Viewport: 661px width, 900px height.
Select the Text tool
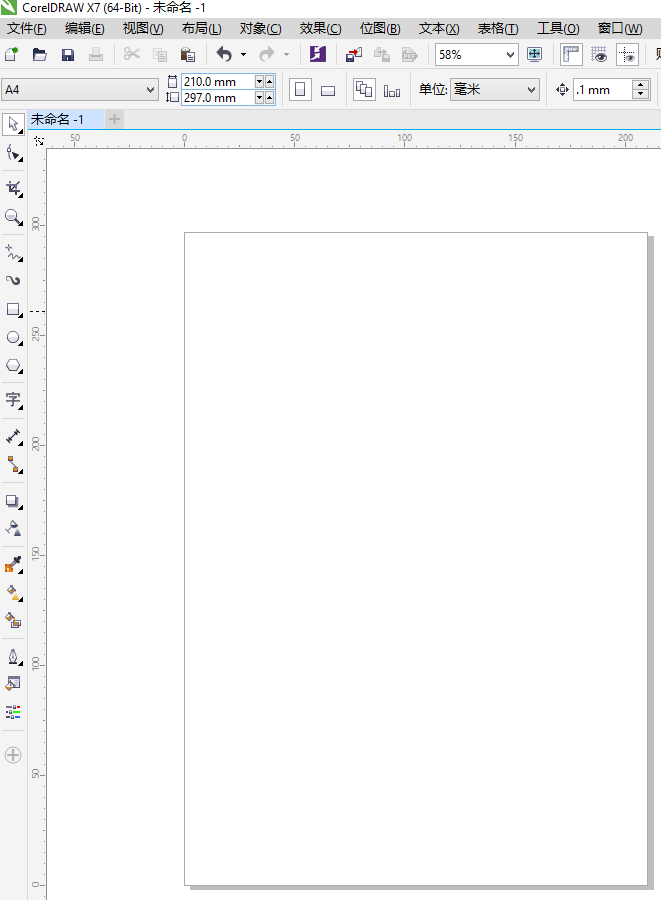click(x=13, y=400)
